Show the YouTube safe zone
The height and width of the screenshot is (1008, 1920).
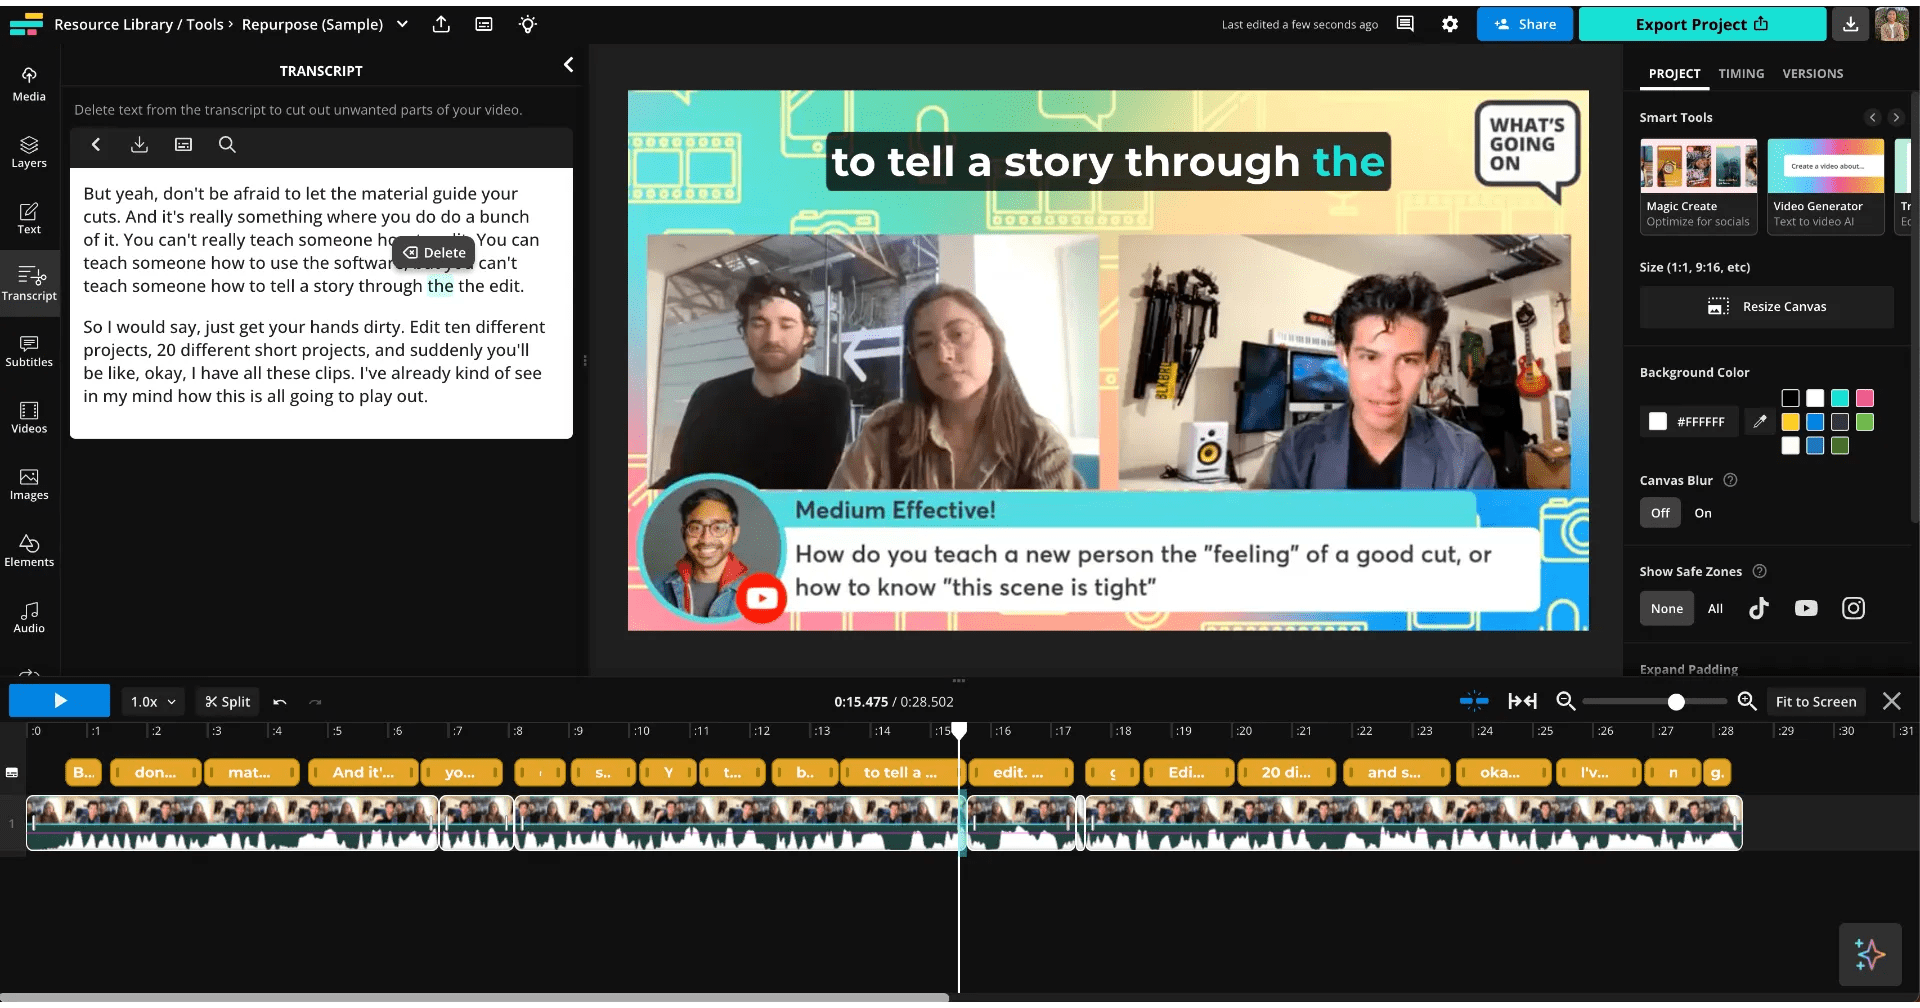coord(1806,609)
